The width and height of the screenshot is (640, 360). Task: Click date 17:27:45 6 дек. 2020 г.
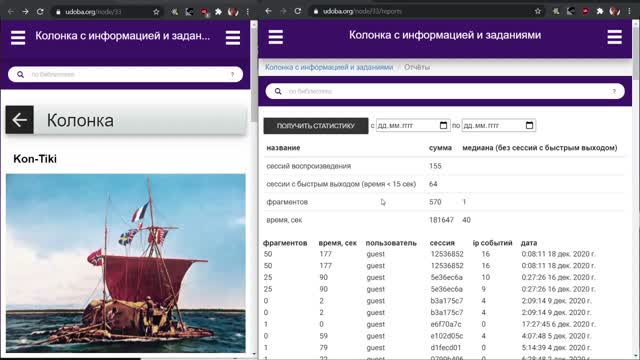(x=558, y=324)
